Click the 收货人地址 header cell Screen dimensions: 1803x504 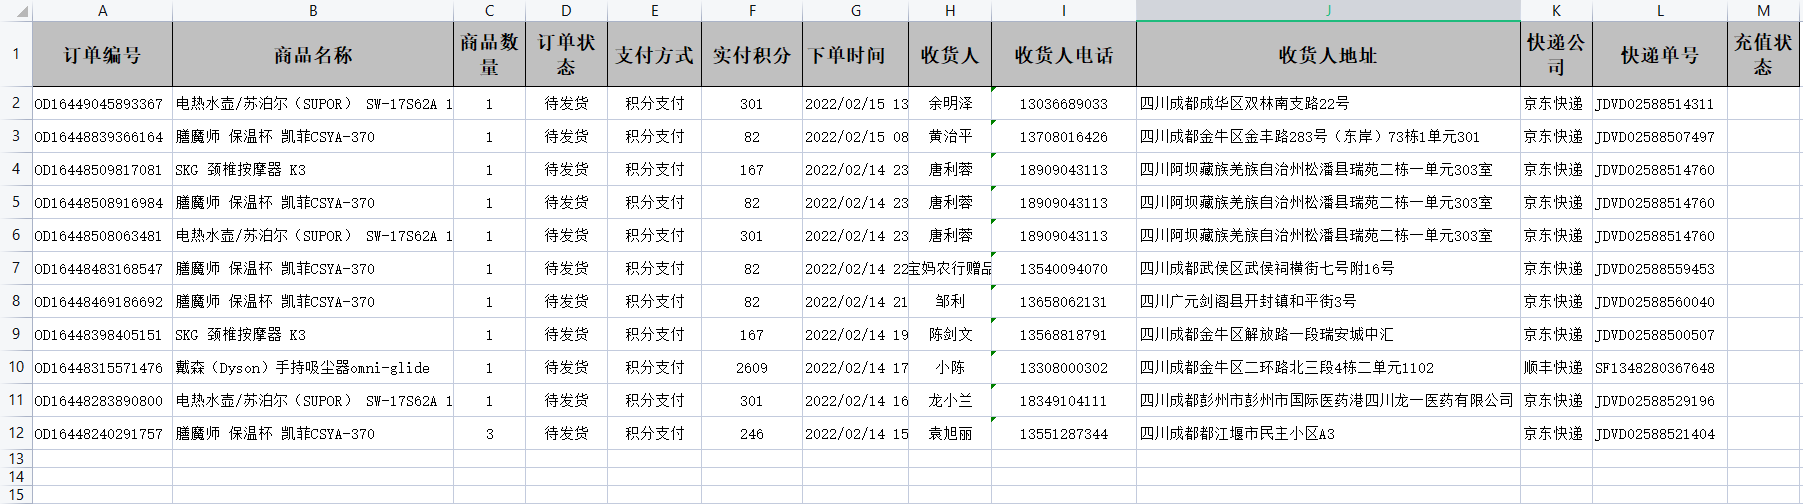(x=1328, y=54)
